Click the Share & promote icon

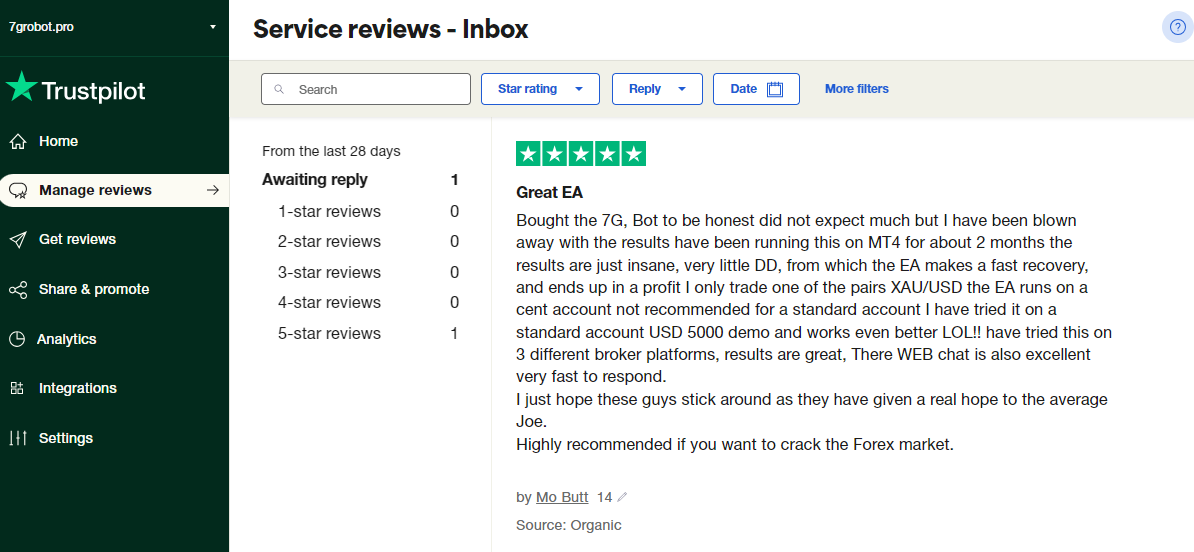pos(17,290)
